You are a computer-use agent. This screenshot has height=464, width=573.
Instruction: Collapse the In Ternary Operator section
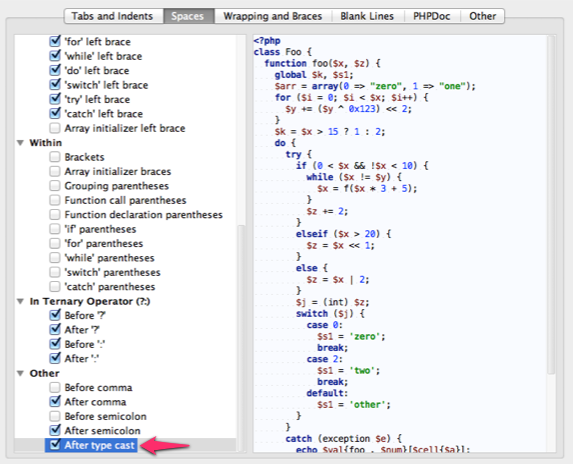(20, 301)
